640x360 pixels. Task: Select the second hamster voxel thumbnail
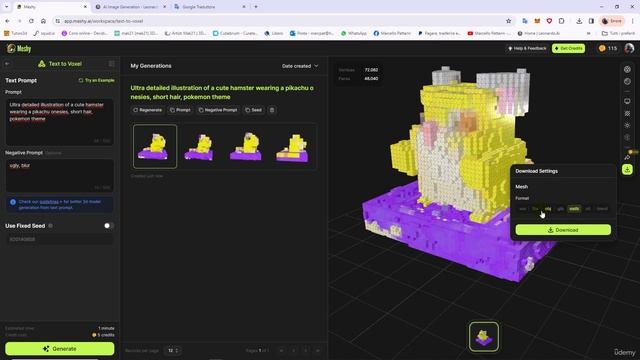click(x=199, y=147)
